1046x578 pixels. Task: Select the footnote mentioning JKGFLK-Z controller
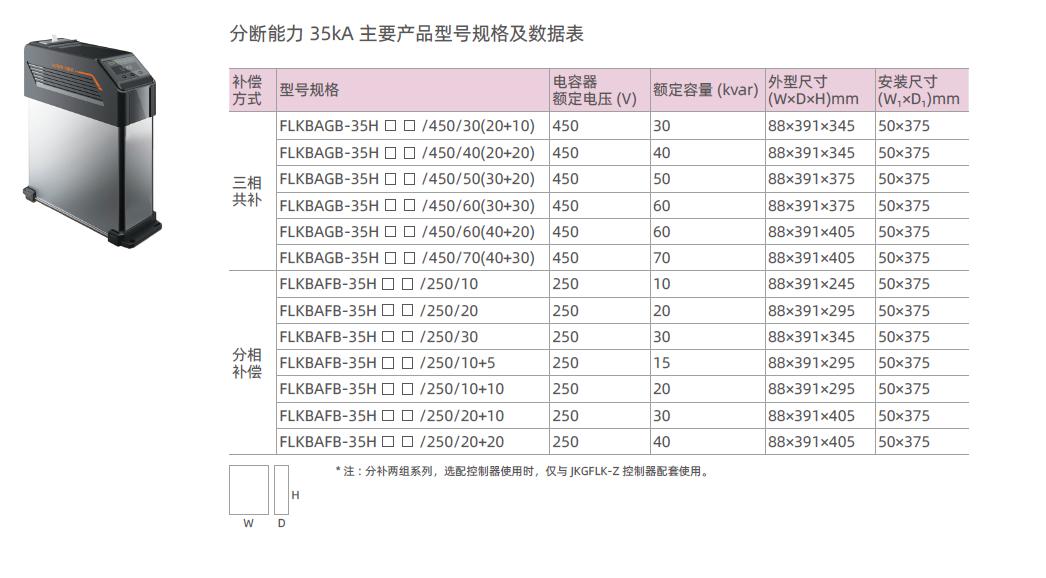point(521,471)
